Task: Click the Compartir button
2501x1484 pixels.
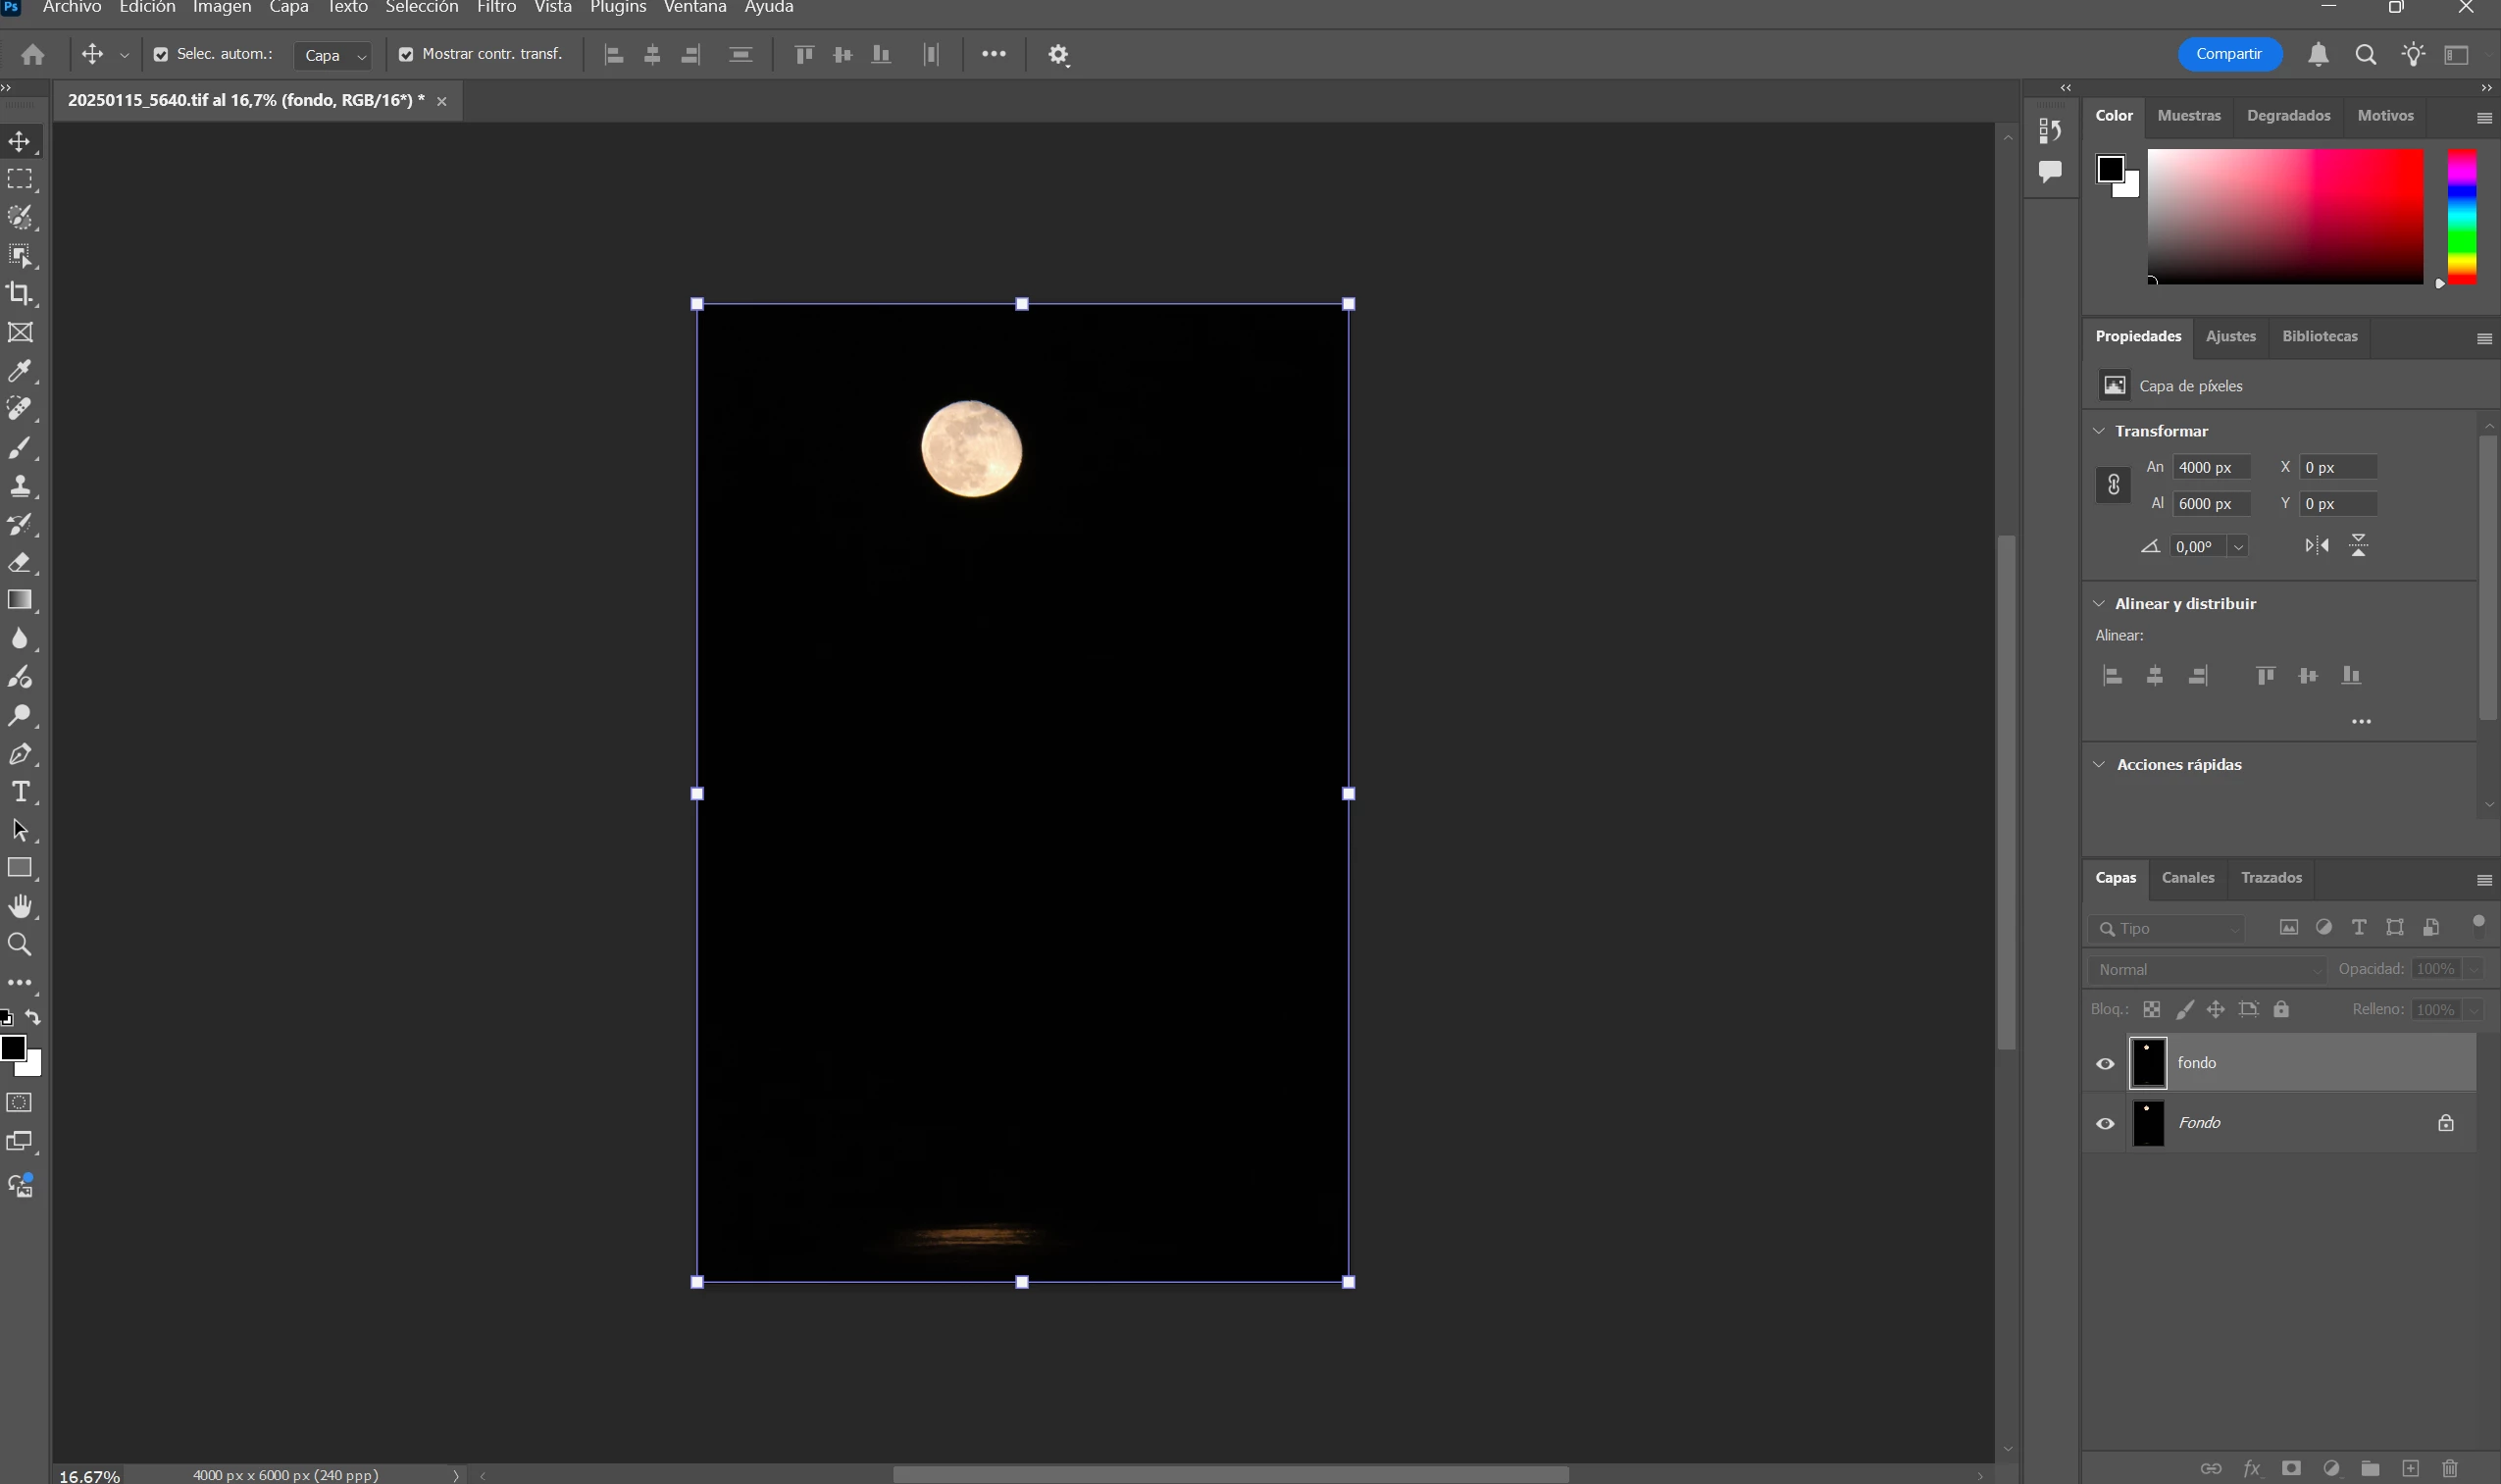Action: (x=2228, y=54)
